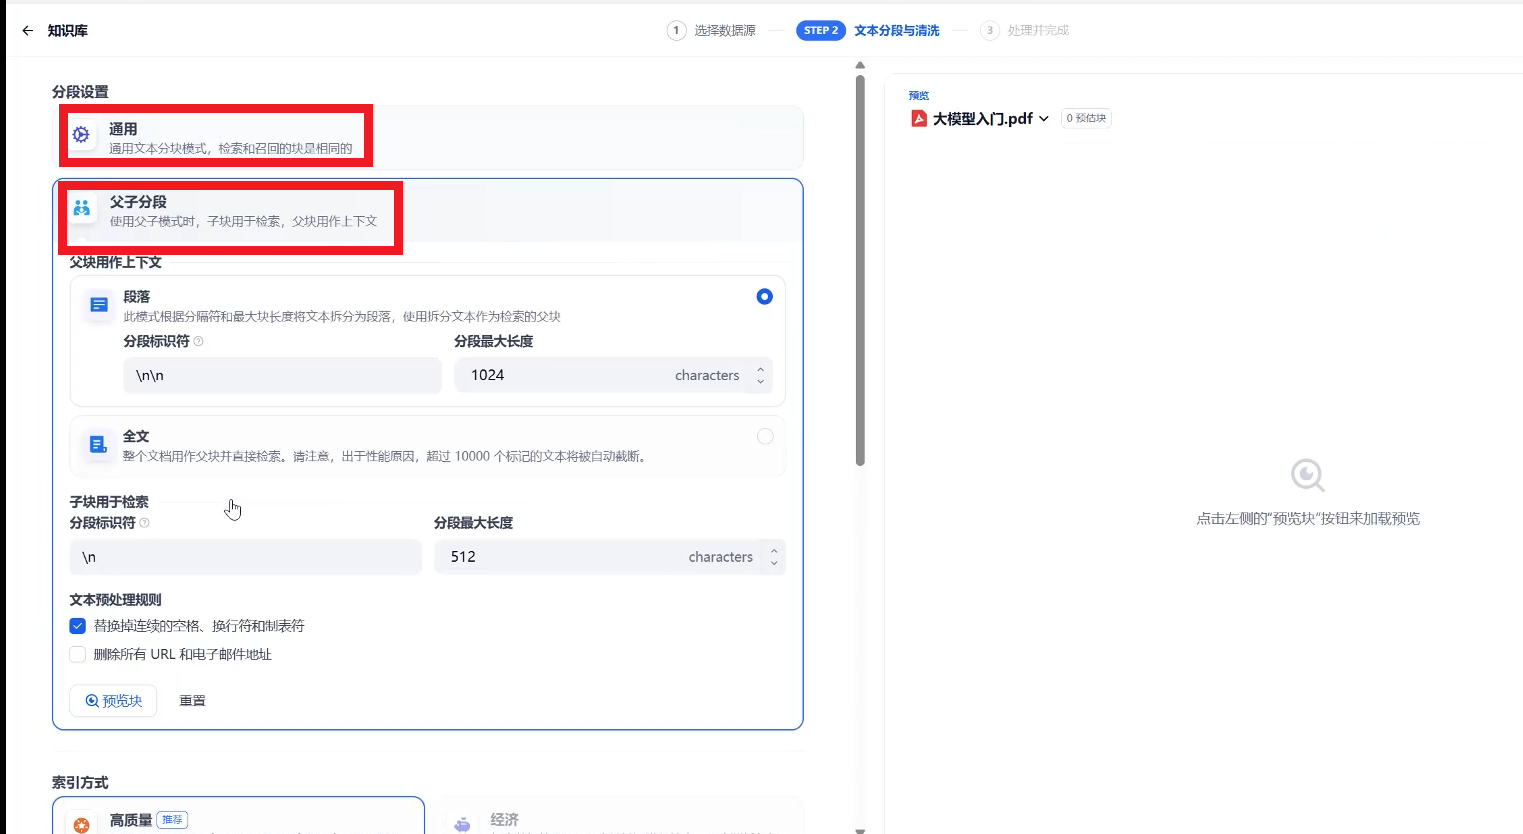Click the 重置 button
1523x834 pixels.
(192, 701)
